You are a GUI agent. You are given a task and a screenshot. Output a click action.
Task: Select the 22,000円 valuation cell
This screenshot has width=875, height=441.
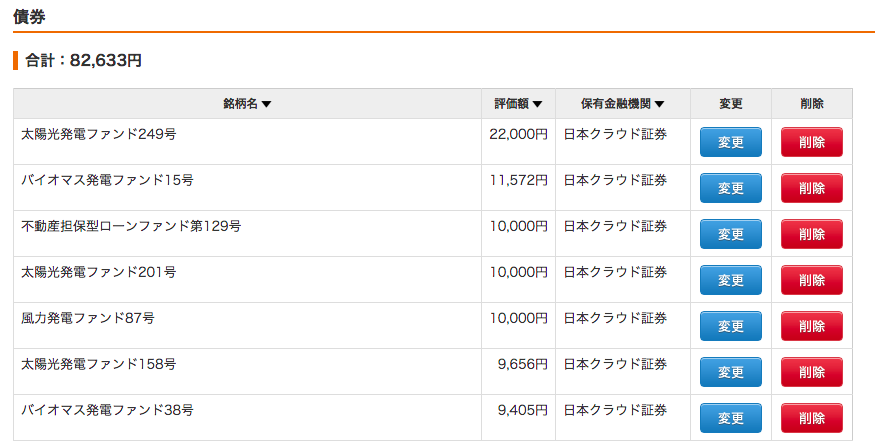coord(518,142)
